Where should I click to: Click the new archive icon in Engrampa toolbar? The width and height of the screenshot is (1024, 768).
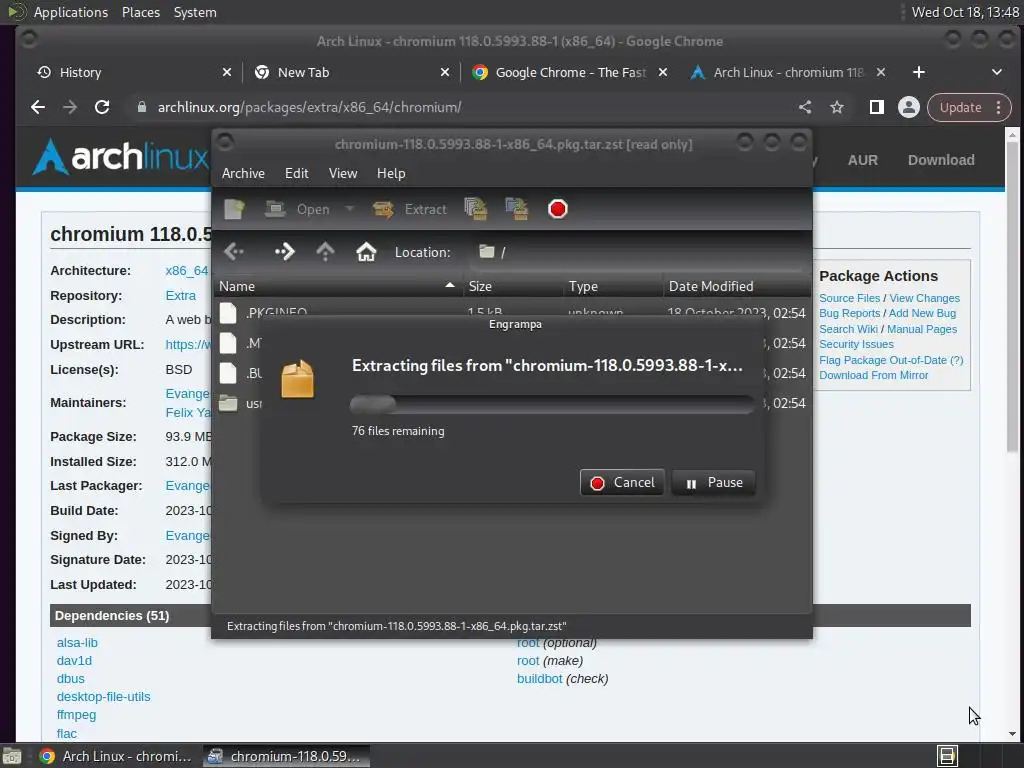234,209
